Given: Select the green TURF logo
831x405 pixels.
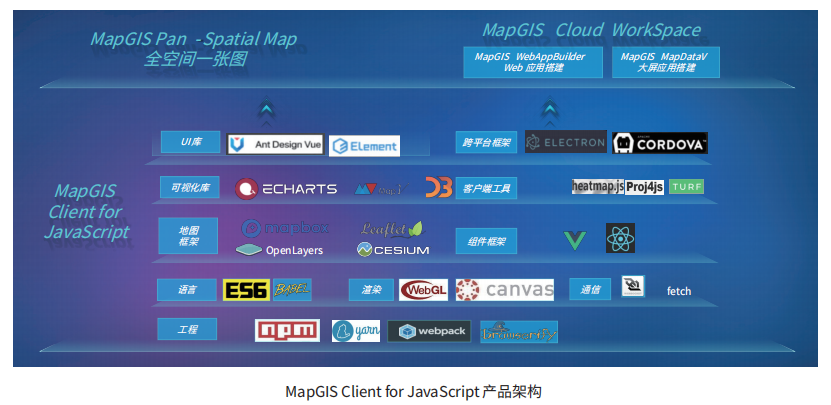Looking at the screenshot, I should [x=686, y=187].
